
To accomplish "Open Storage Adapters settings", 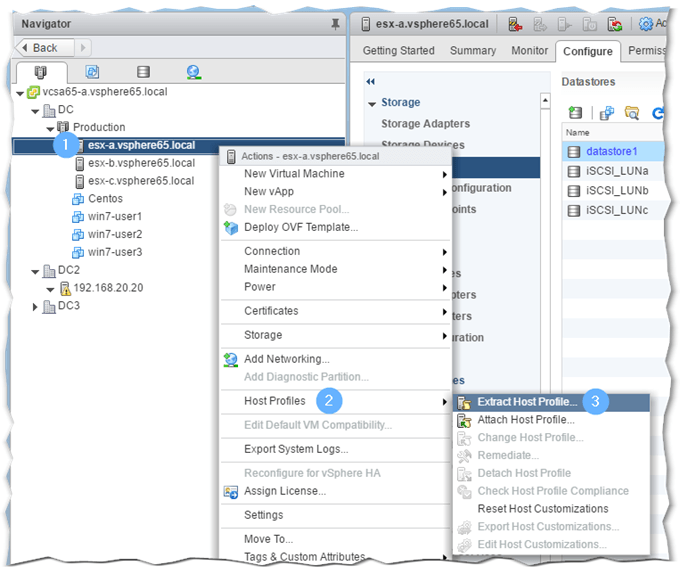I will (x=425, y=124).
